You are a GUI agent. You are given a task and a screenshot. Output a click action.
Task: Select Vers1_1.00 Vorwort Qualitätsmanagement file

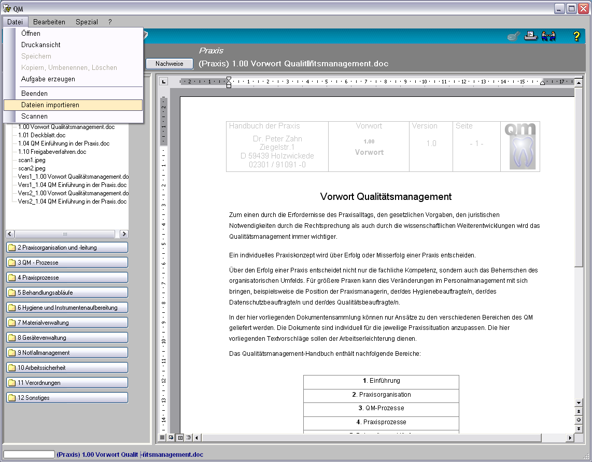point(73,177)
